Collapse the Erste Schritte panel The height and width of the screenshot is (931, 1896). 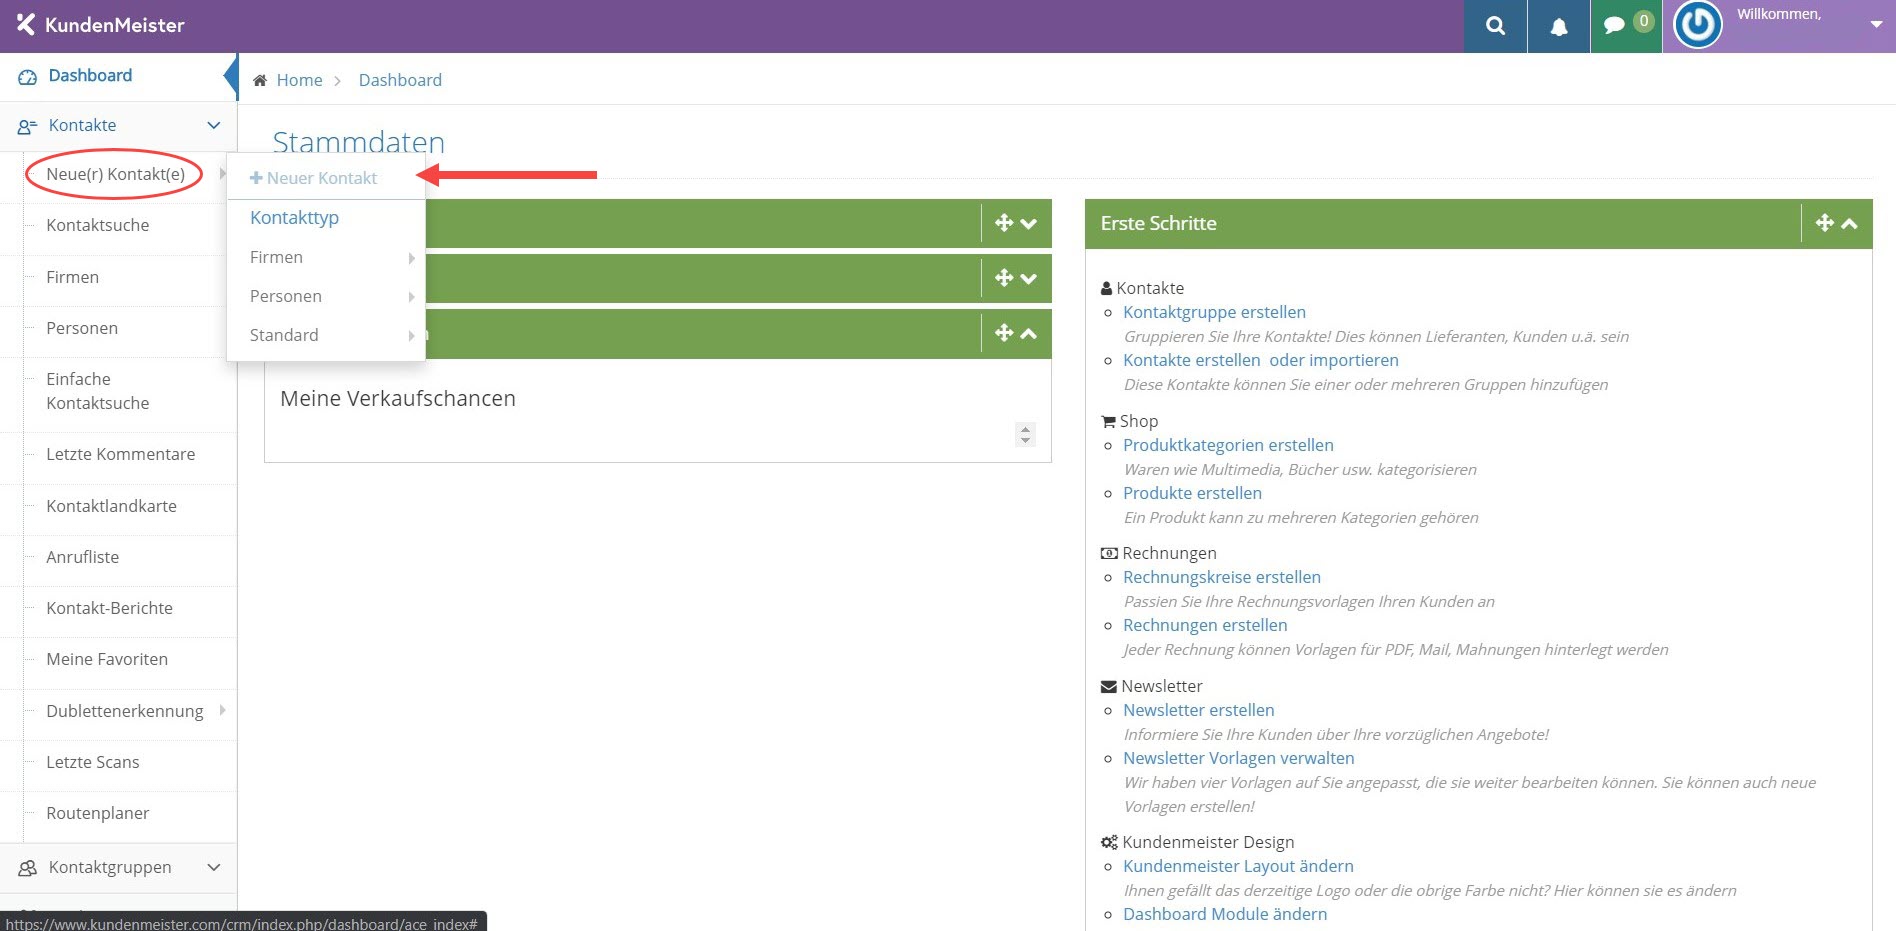pyautogui.click(x=1850, y=224)
